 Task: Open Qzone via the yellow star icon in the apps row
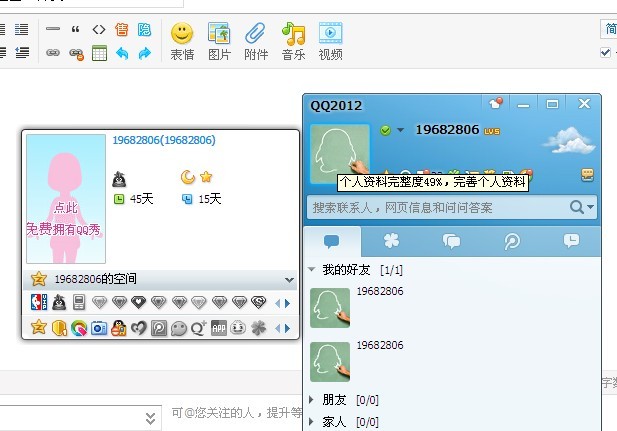(x=39, y=327)
